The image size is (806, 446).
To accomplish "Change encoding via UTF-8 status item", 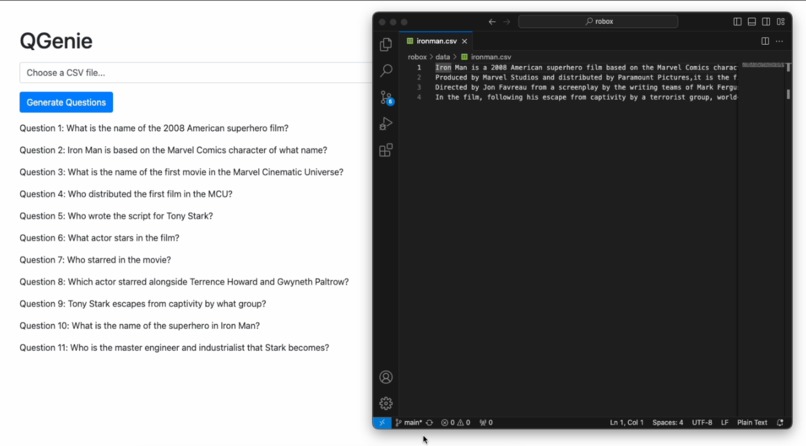I will tap(702, 422).
